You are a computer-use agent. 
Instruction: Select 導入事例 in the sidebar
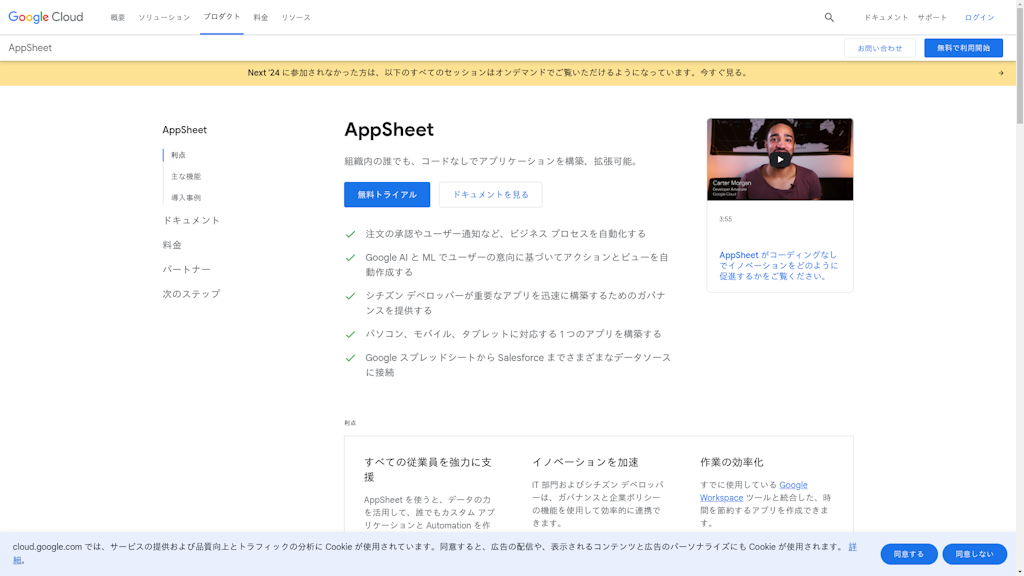click(x=186, y=198)
